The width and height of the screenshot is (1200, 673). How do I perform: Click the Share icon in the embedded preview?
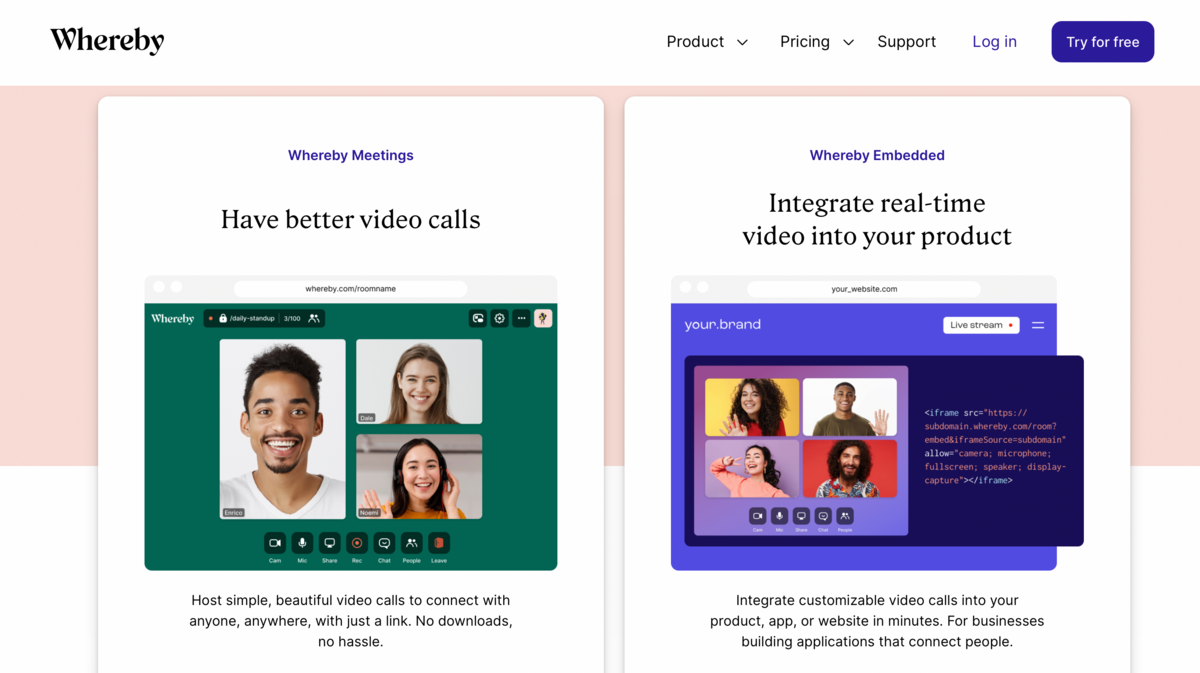[801, 516]
